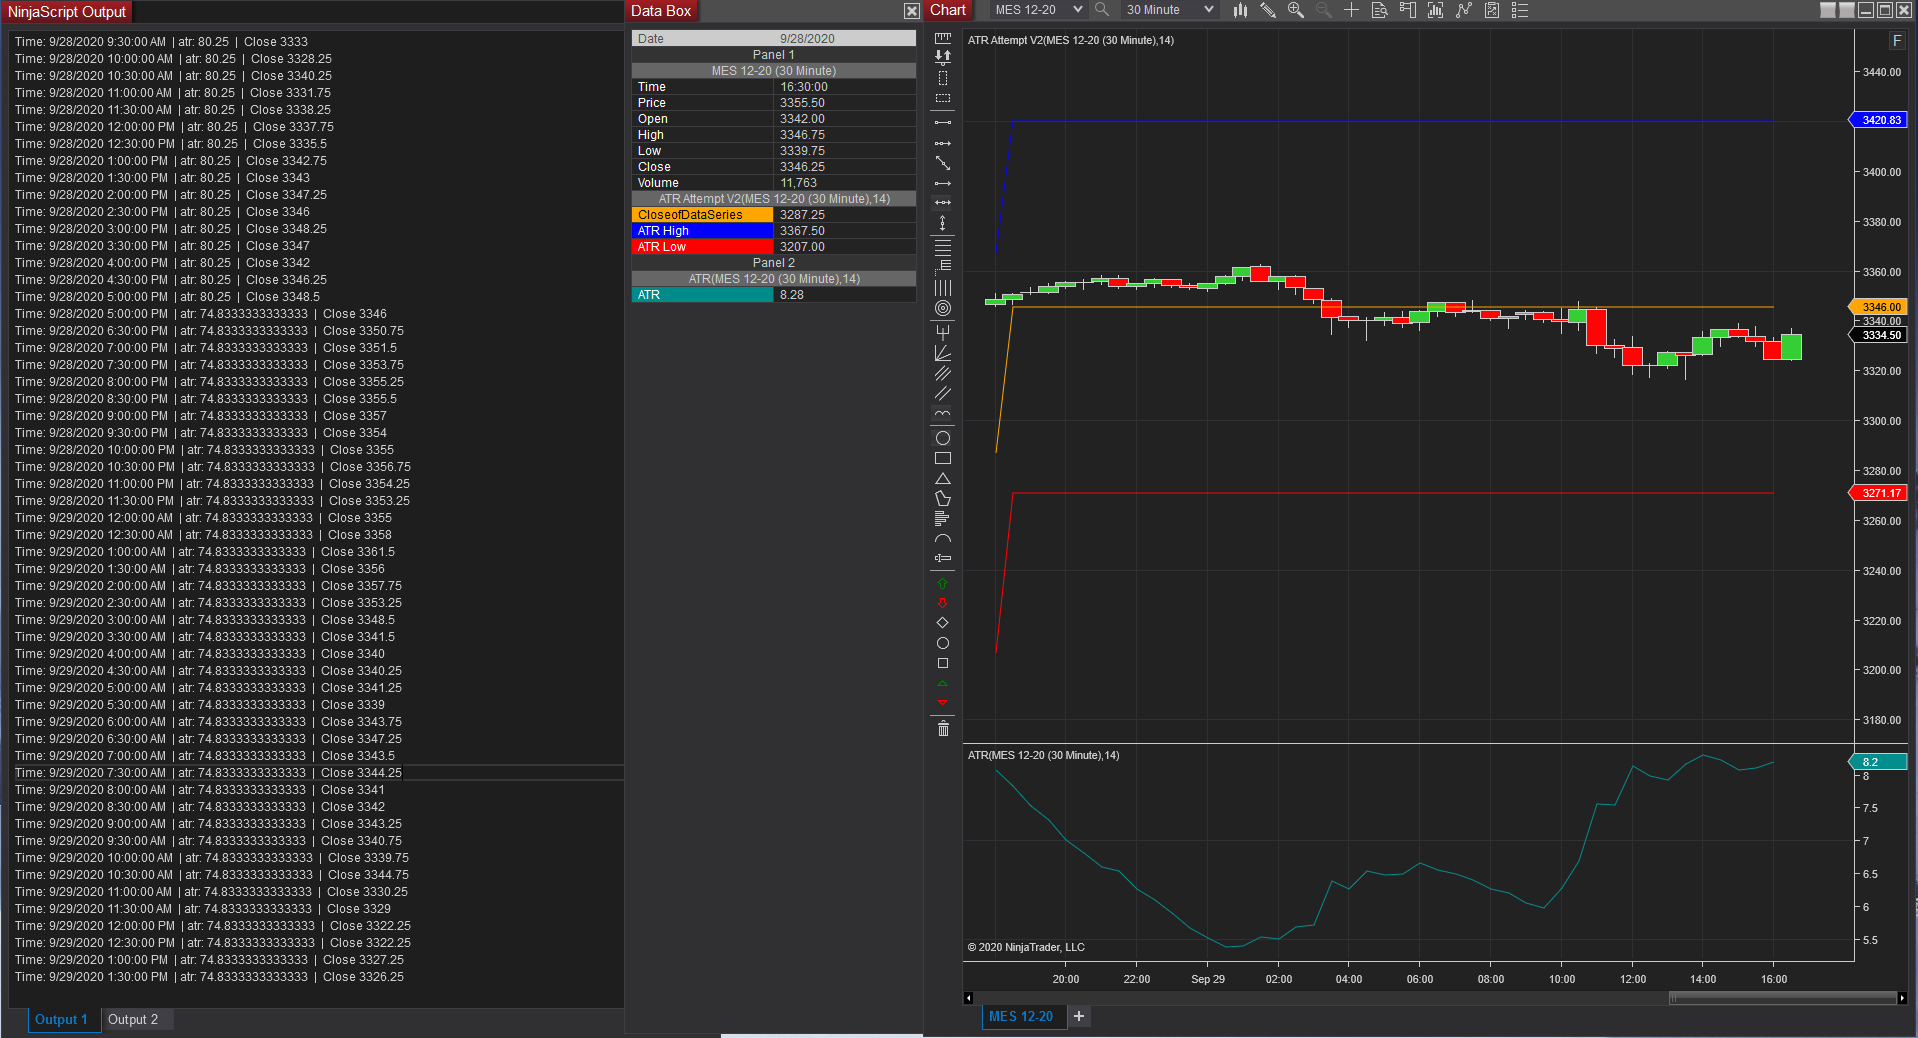Select the Arrow Line drawing tool

[943, 183]
